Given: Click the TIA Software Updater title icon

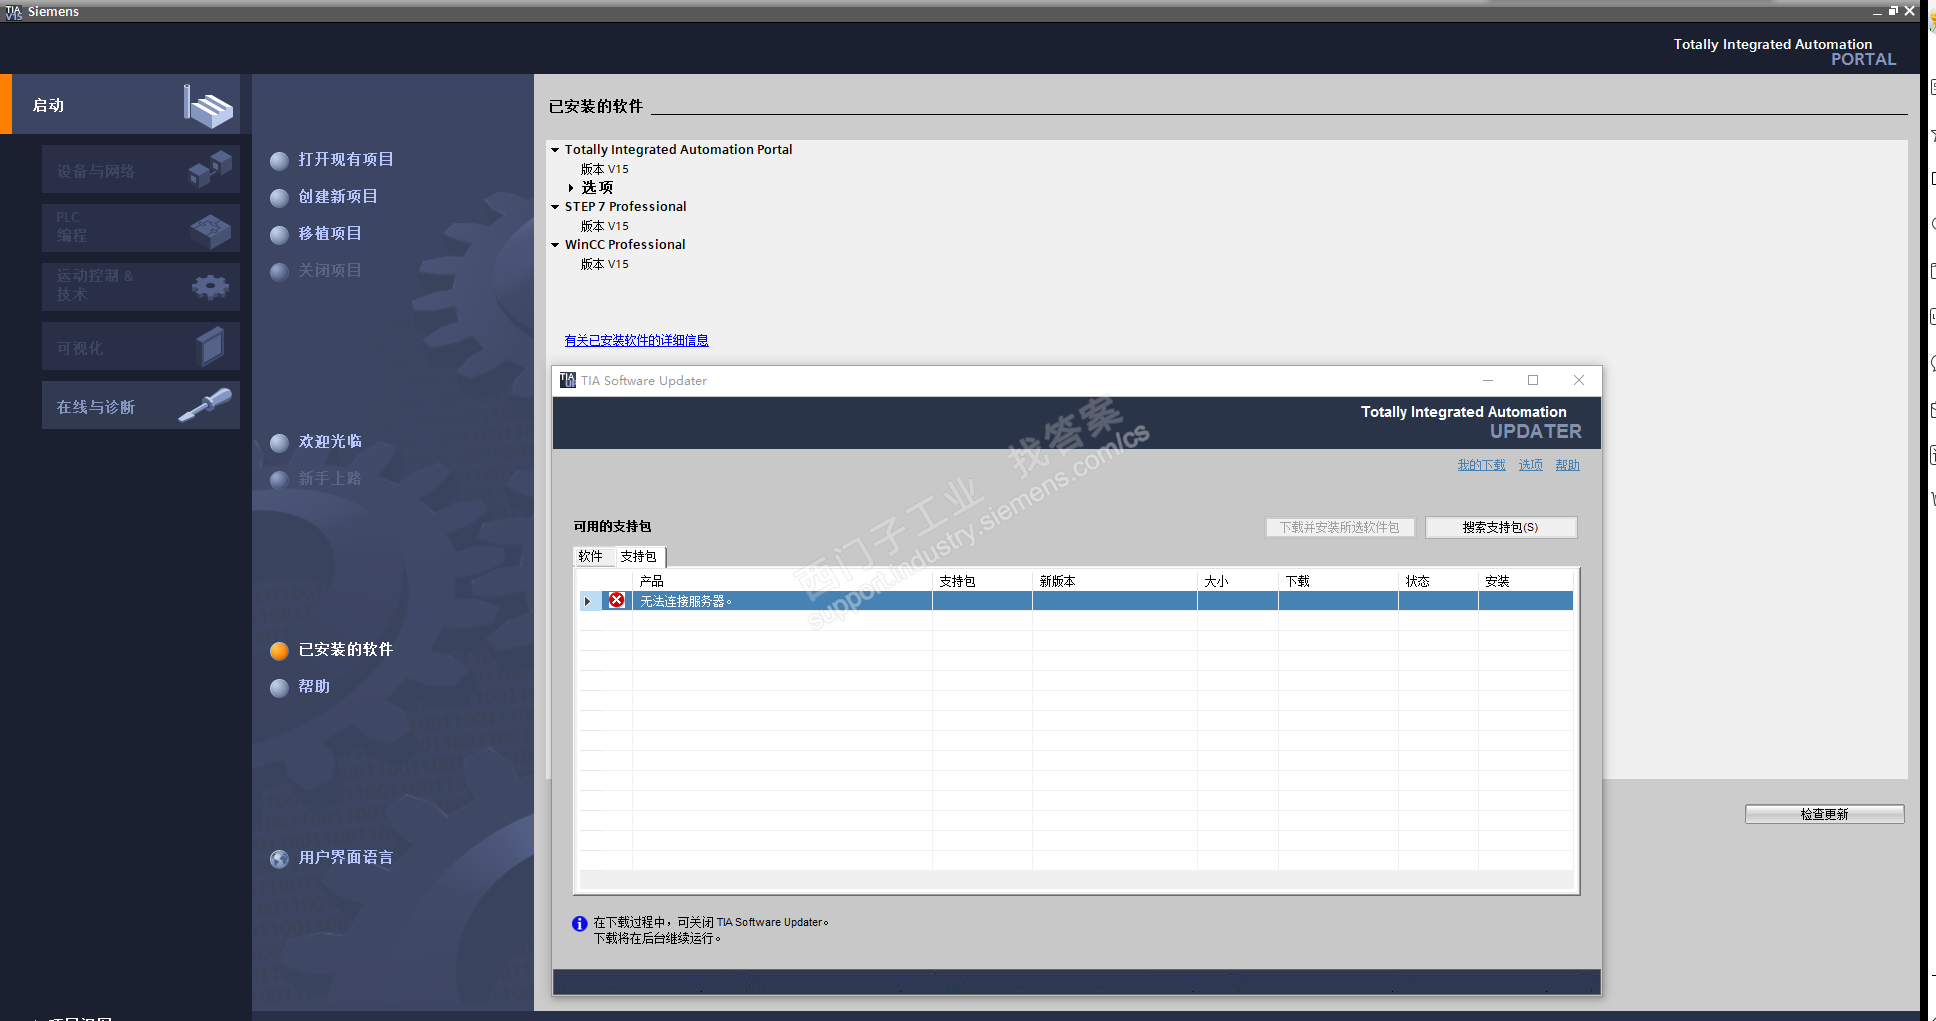Looking at the screenshot, I should pyautogui.click(x=568, y=380).
